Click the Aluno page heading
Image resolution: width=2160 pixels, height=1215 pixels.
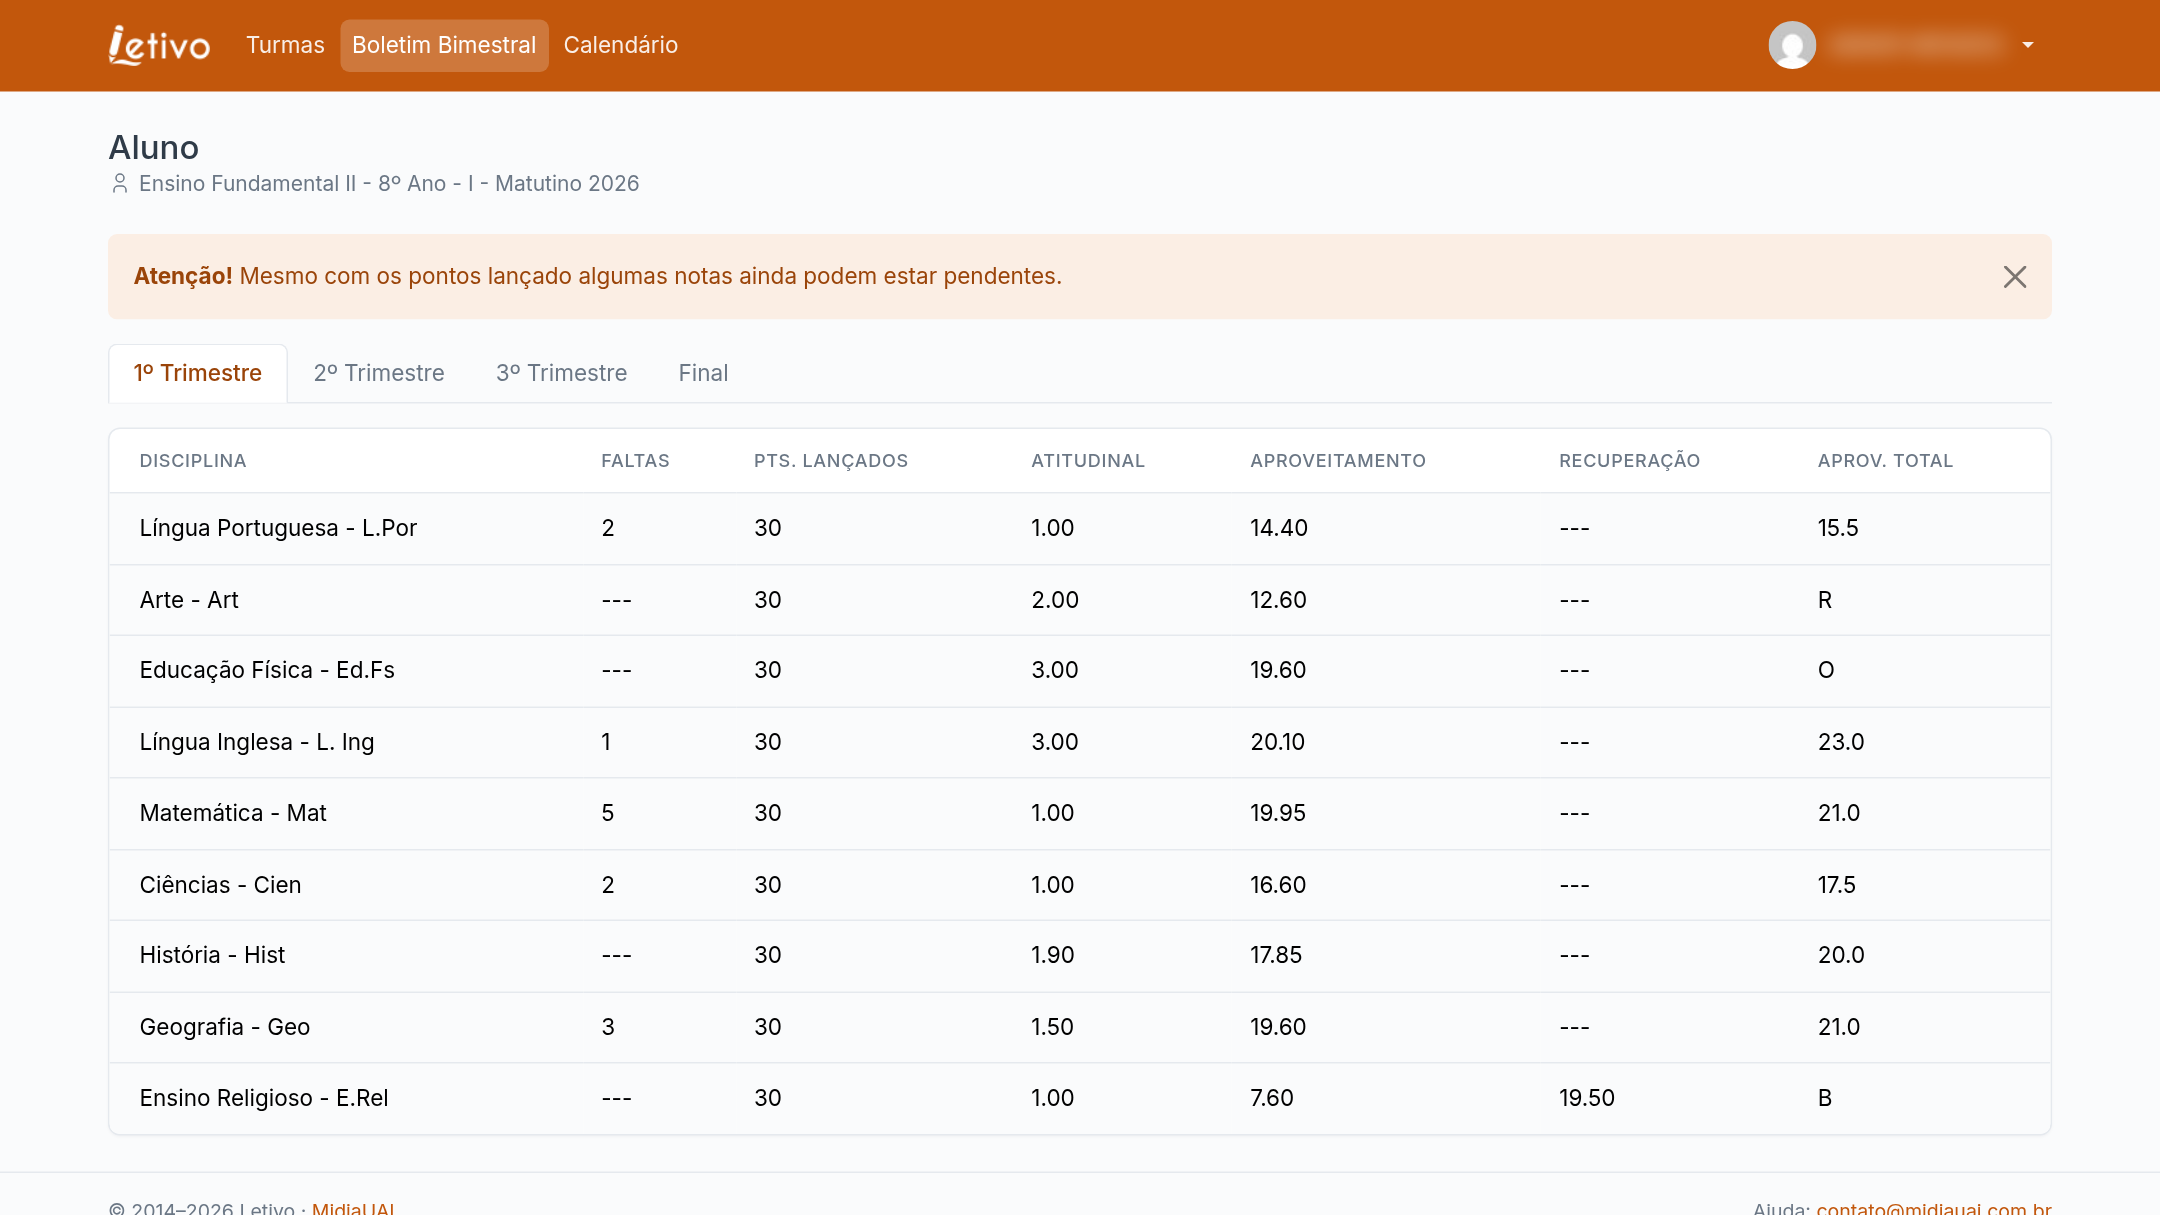(154, 147)
